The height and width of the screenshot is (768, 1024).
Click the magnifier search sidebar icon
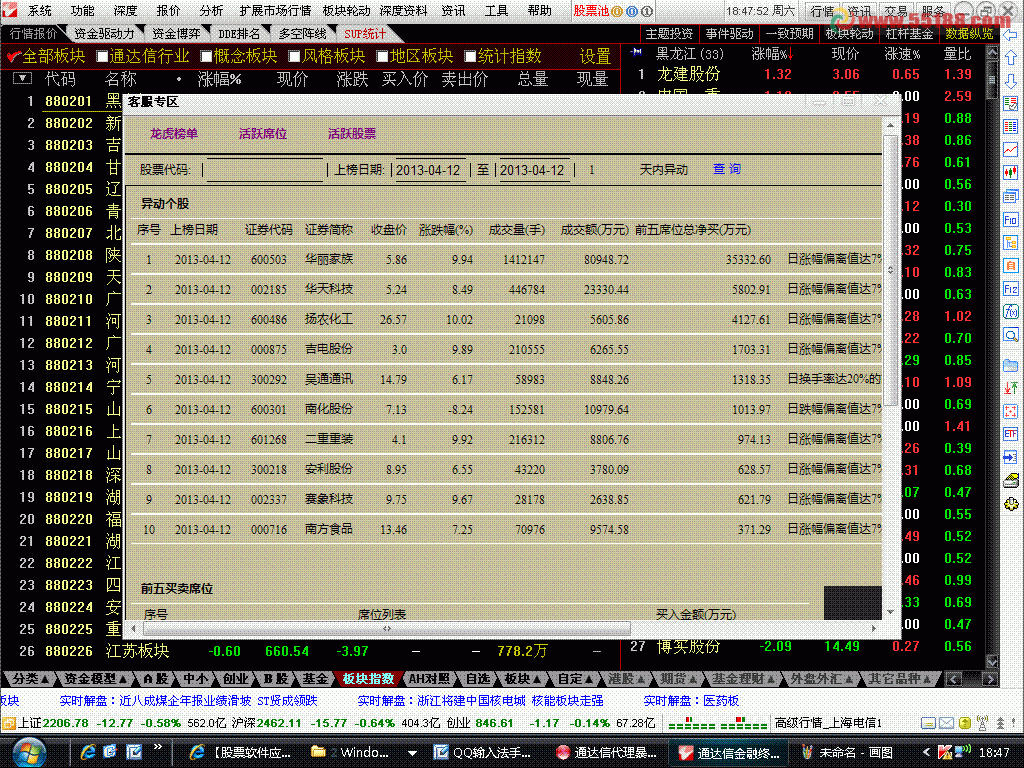[x=1010, y=335]
